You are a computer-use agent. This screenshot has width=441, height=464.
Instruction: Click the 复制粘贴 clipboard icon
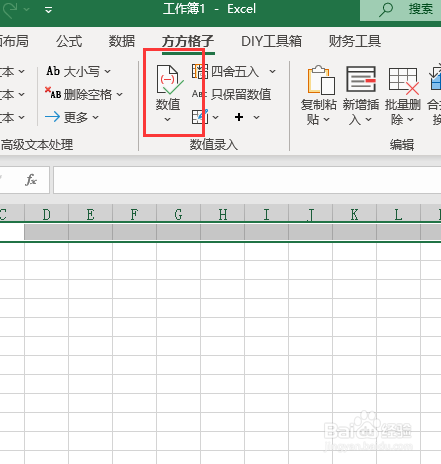point(321,80)
